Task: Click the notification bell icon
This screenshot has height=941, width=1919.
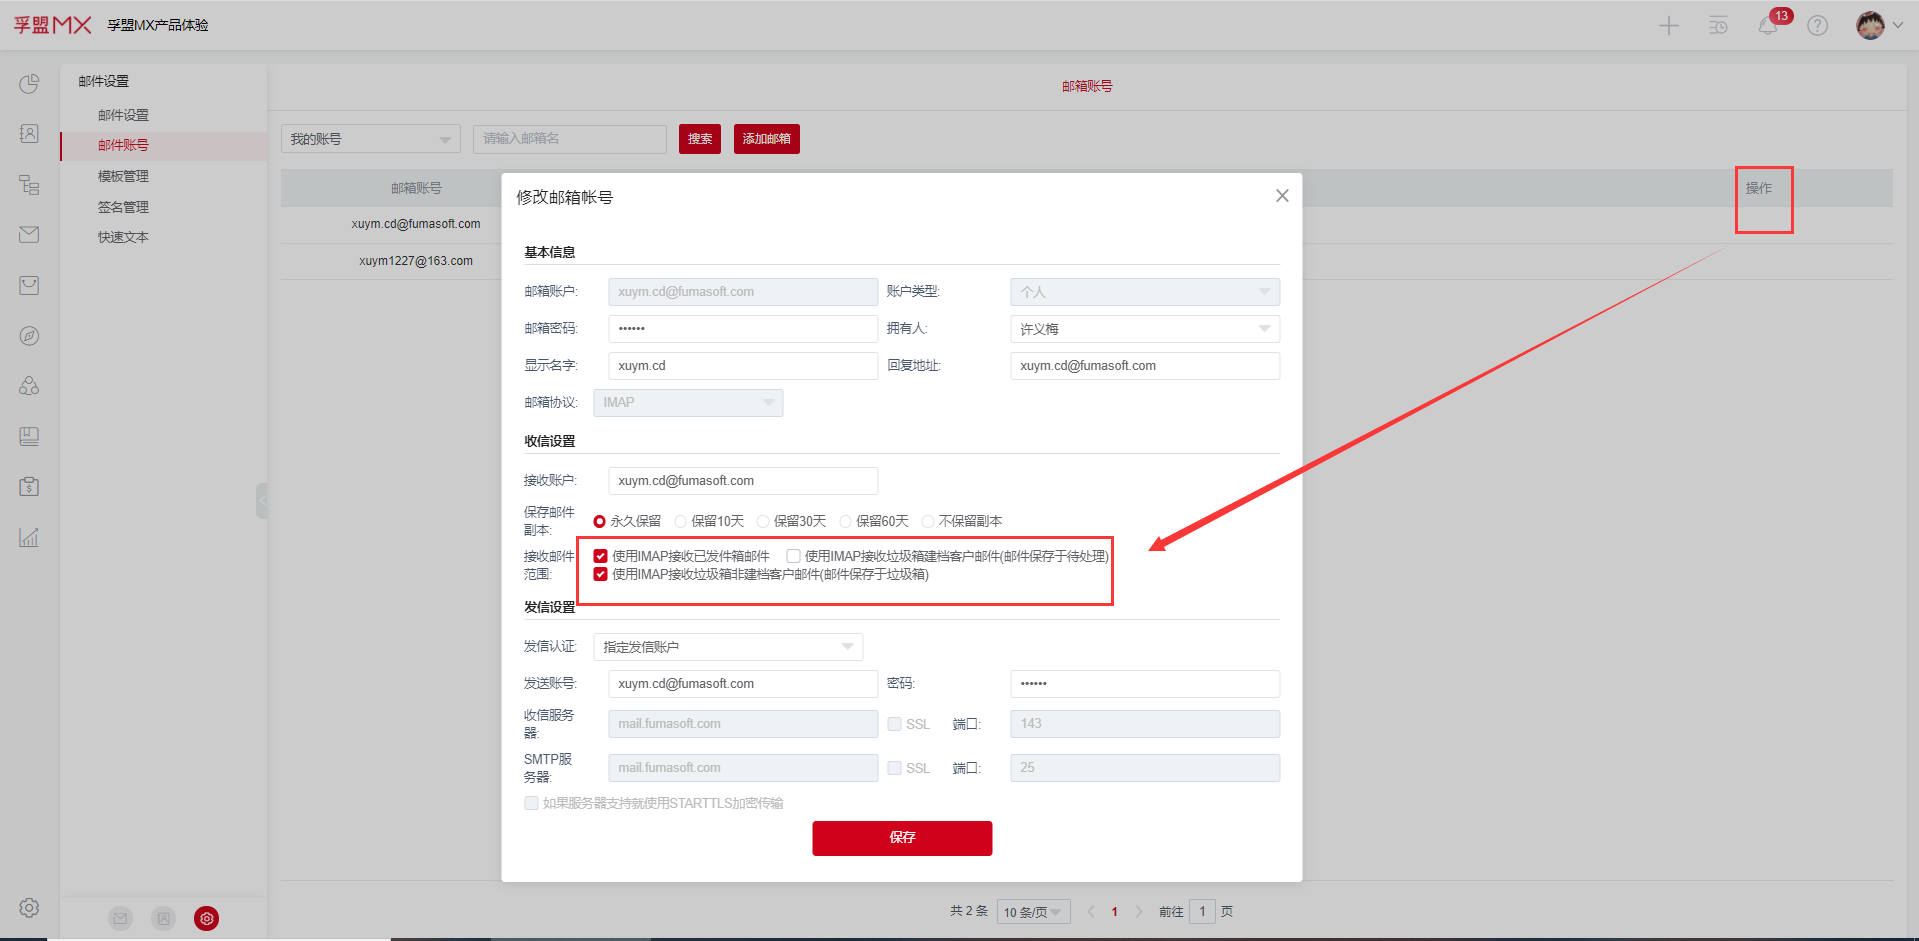Action: [1768, 26]
